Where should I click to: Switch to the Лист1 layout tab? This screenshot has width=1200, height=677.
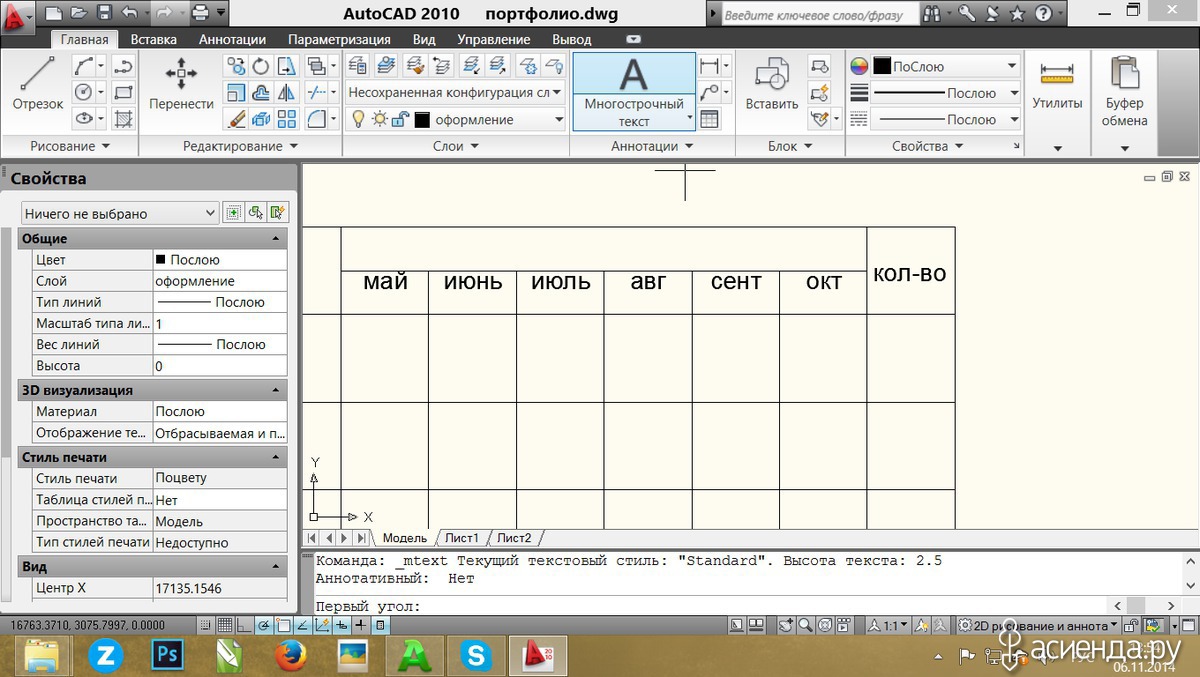tap(462, 538)
